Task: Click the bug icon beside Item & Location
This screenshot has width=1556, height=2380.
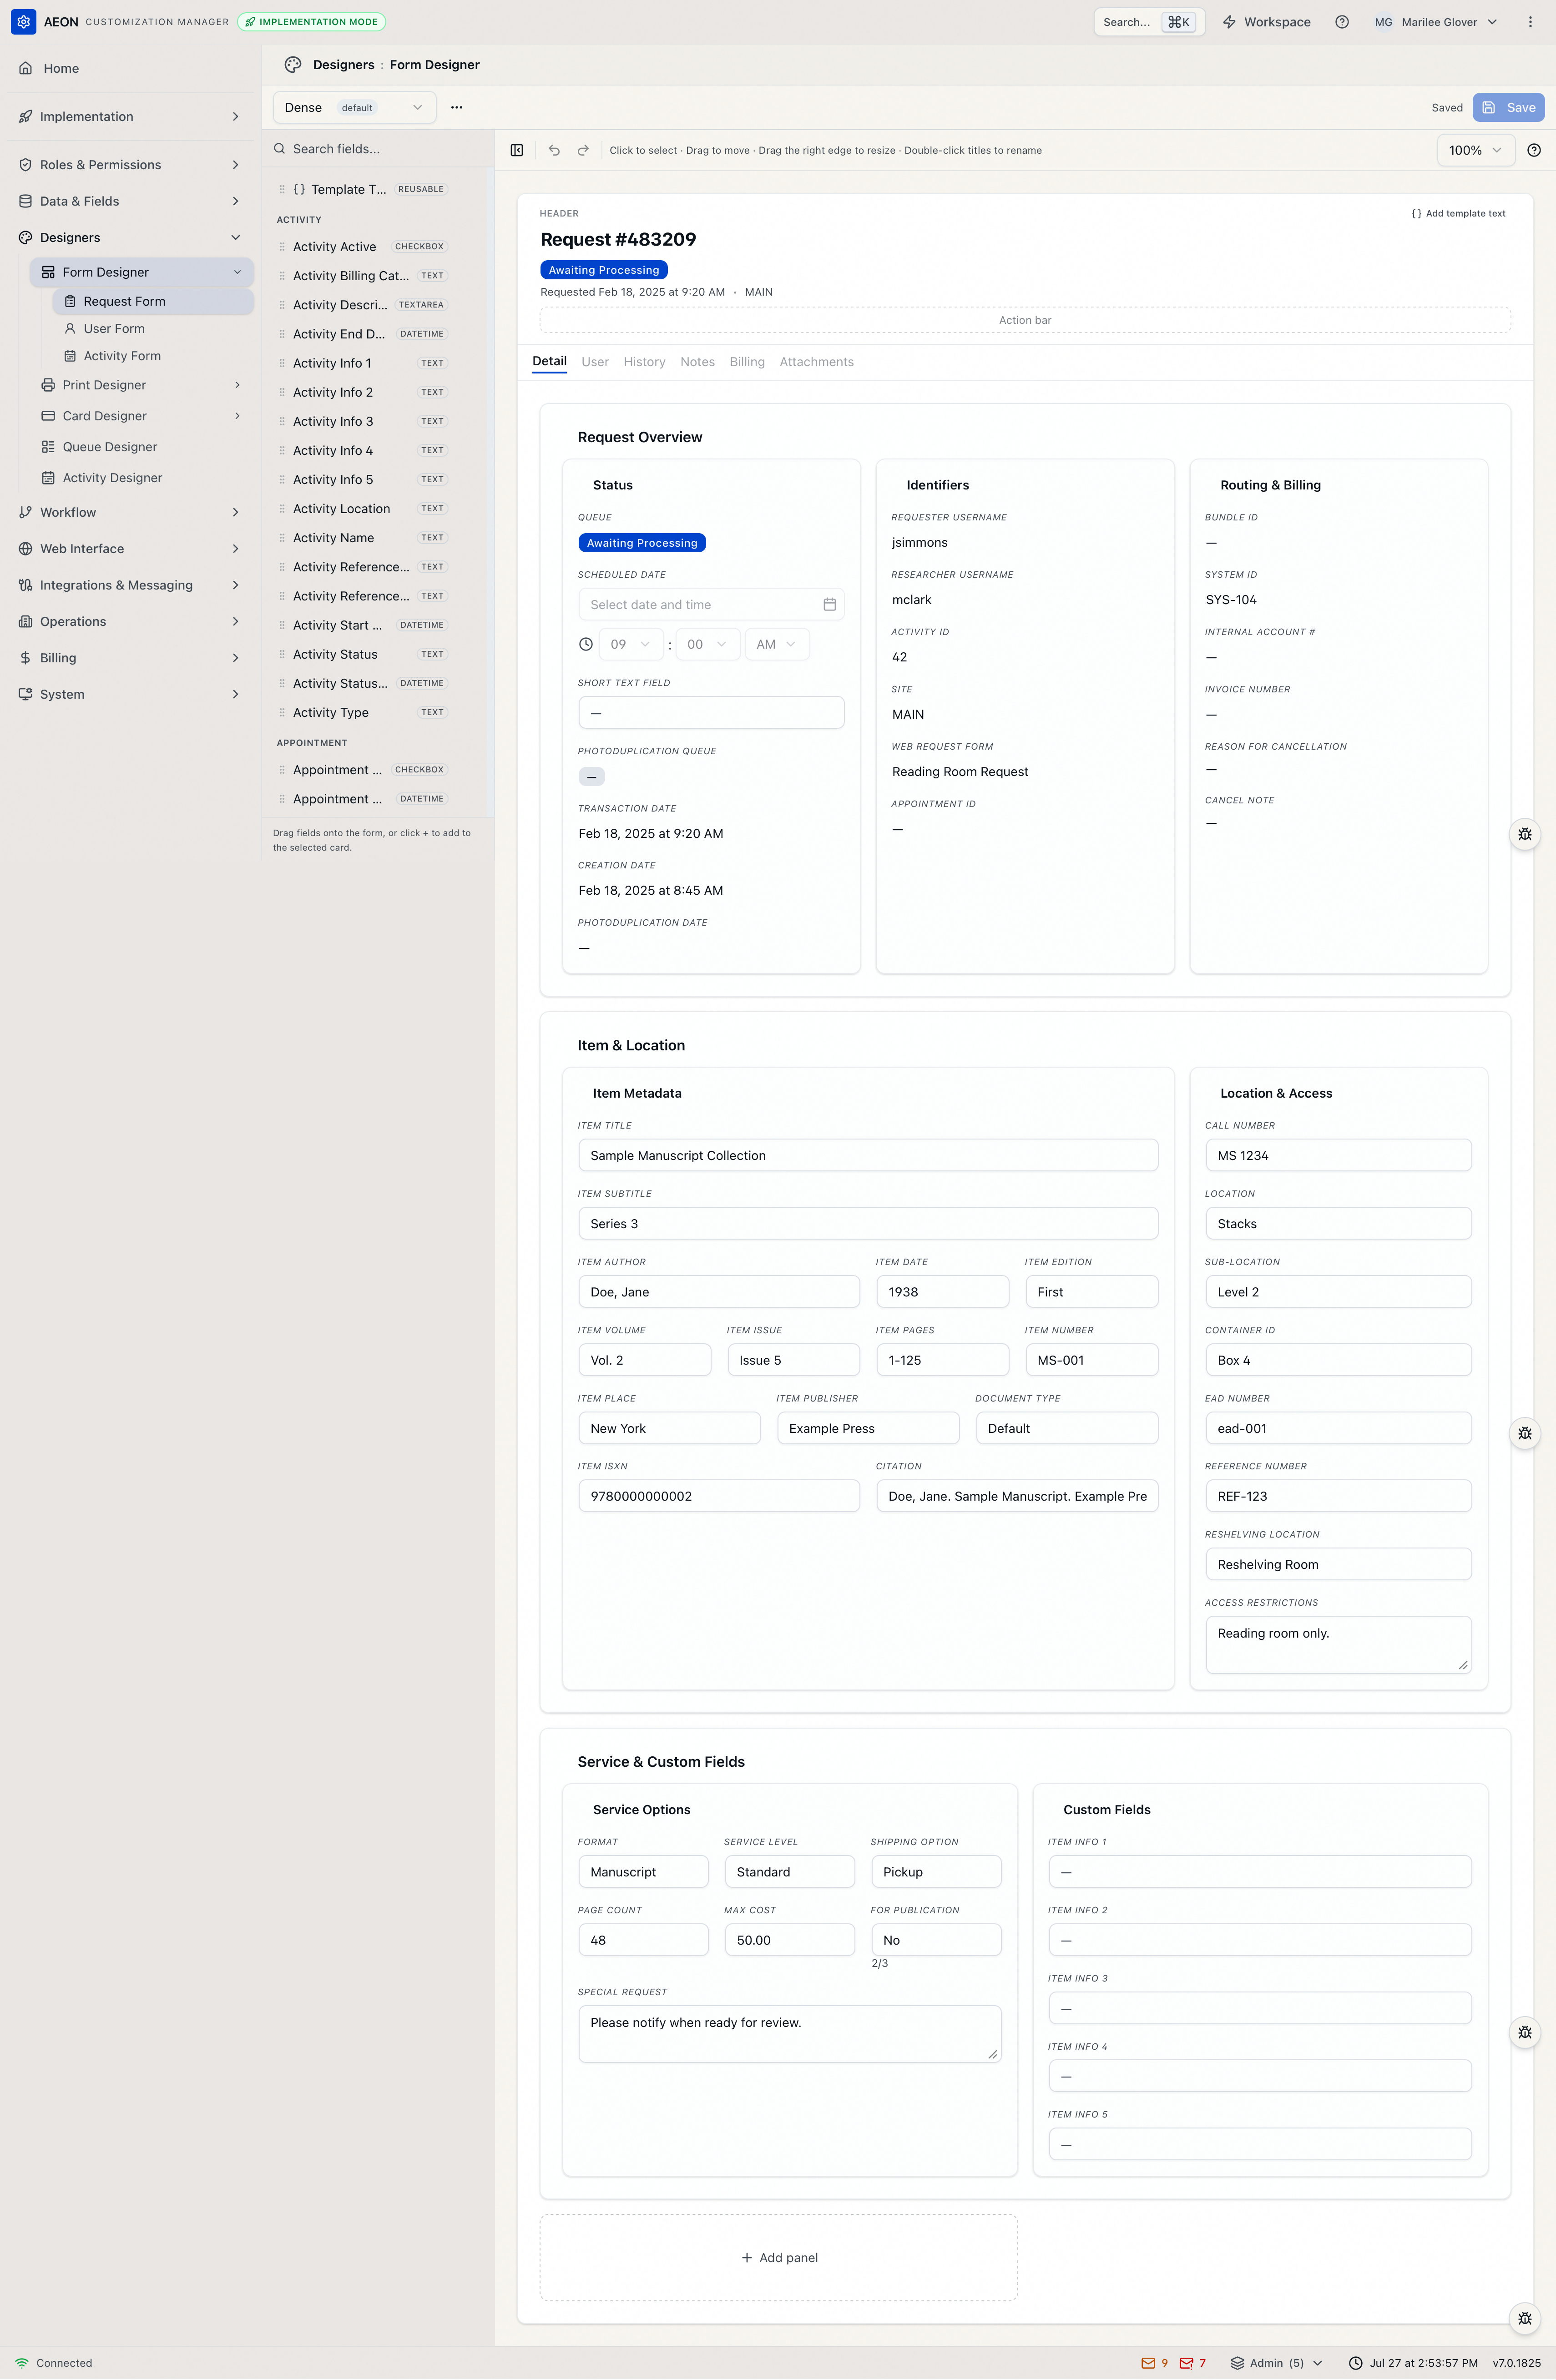Action: (x=1524, y=1433)
